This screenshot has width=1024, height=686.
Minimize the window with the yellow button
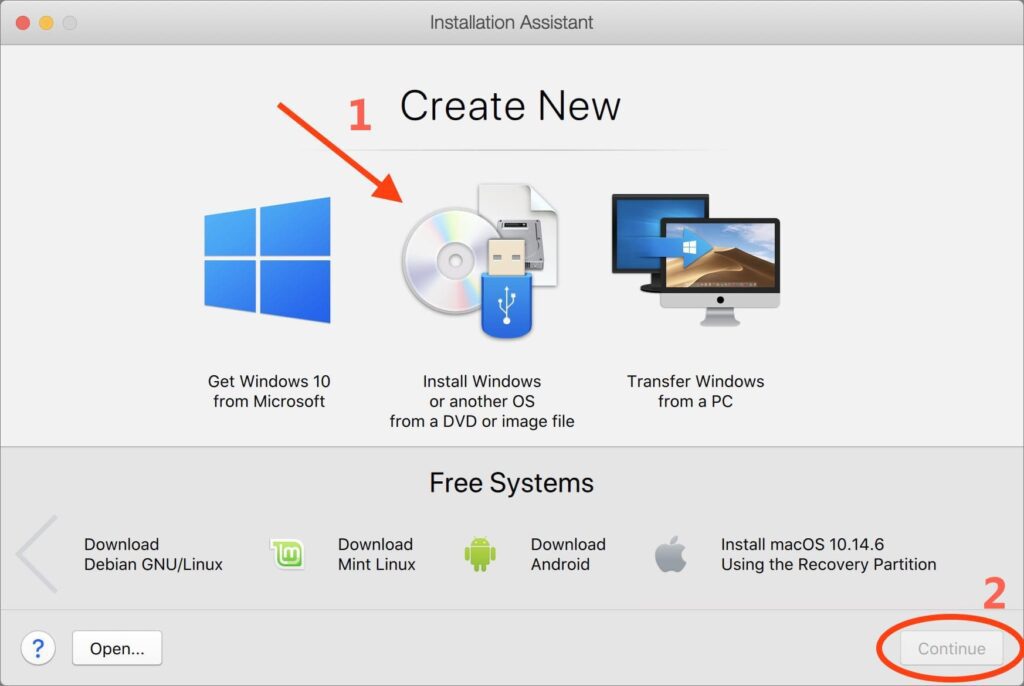pyautogui.click(x=46, y=22)
